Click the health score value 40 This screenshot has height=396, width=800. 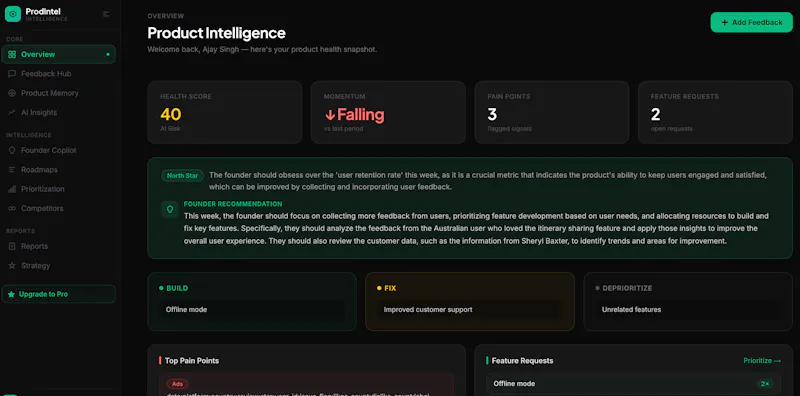tap(171, 114)
